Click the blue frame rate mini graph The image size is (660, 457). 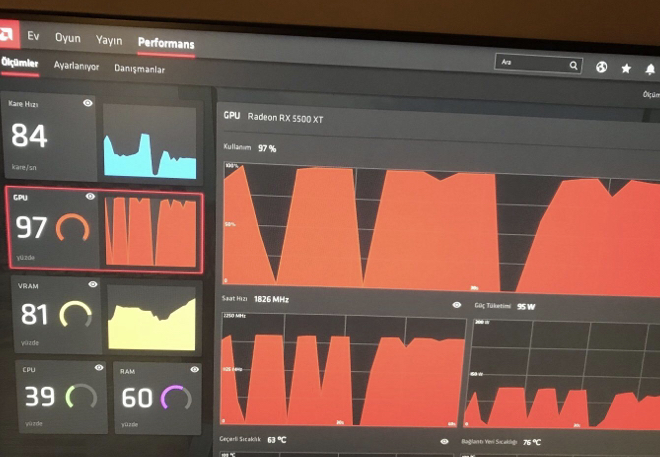[x=150, y=141]
